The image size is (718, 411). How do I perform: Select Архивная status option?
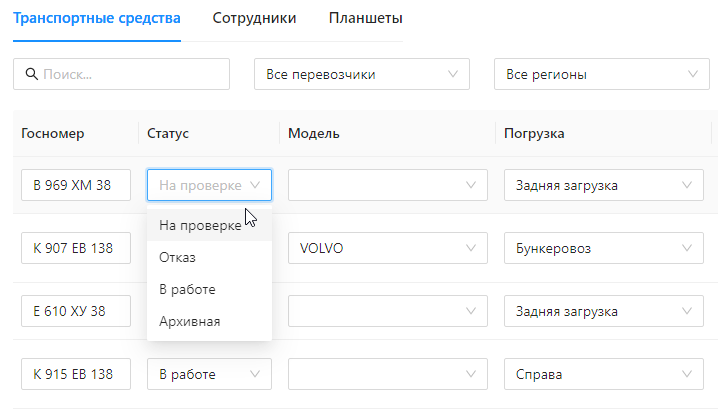coord(190,321)
